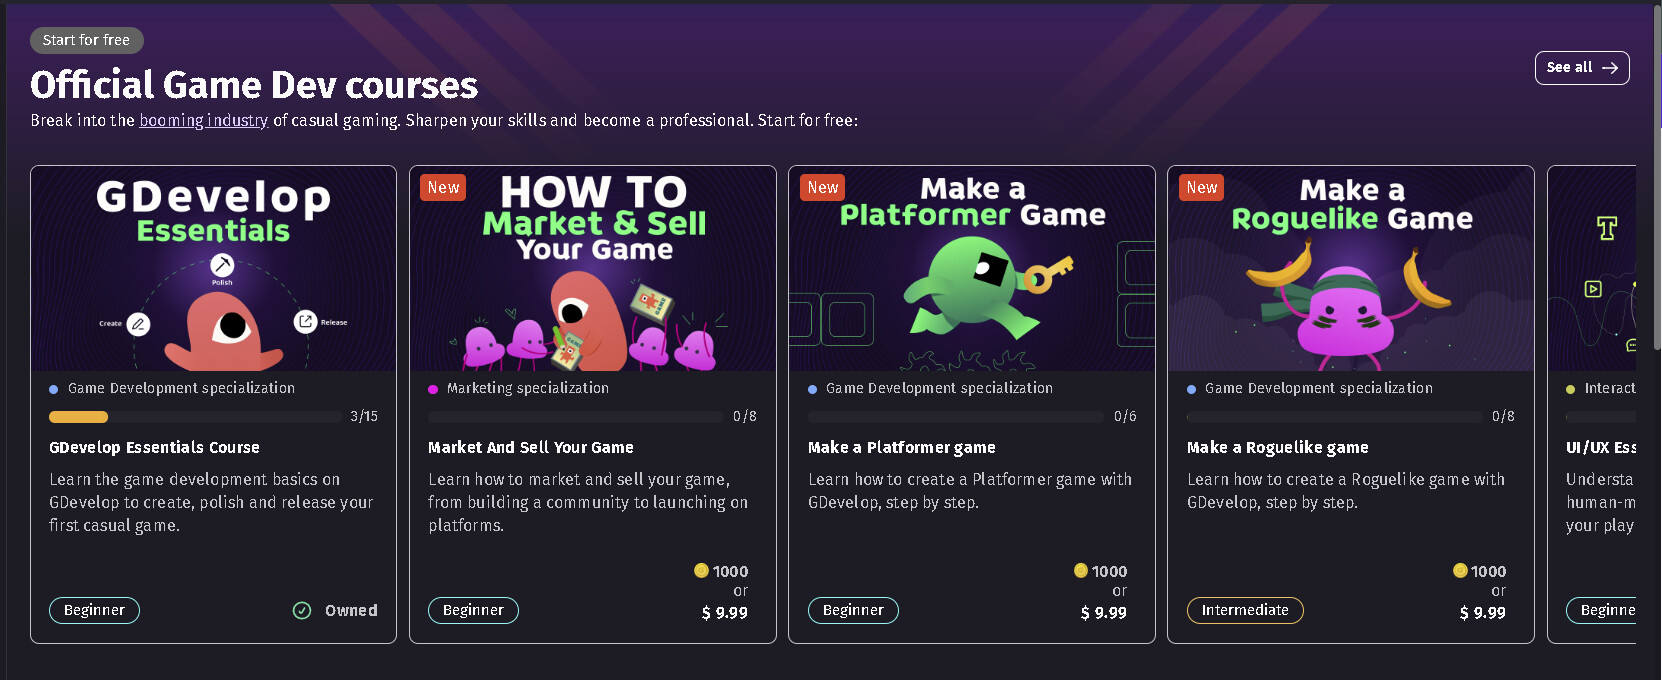Click the Make a Platformer game title
Image resolution: width=1662 pixels, height=680 pixels.
(902, 447)
